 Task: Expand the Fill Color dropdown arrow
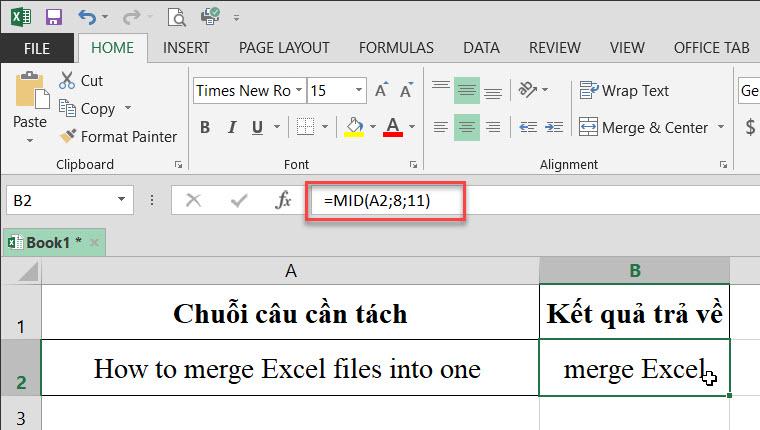coord(373,127)
